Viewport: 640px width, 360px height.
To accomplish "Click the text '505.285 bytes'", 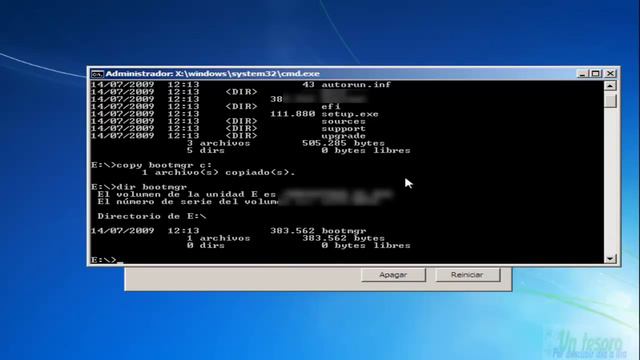I will [343, 143].
